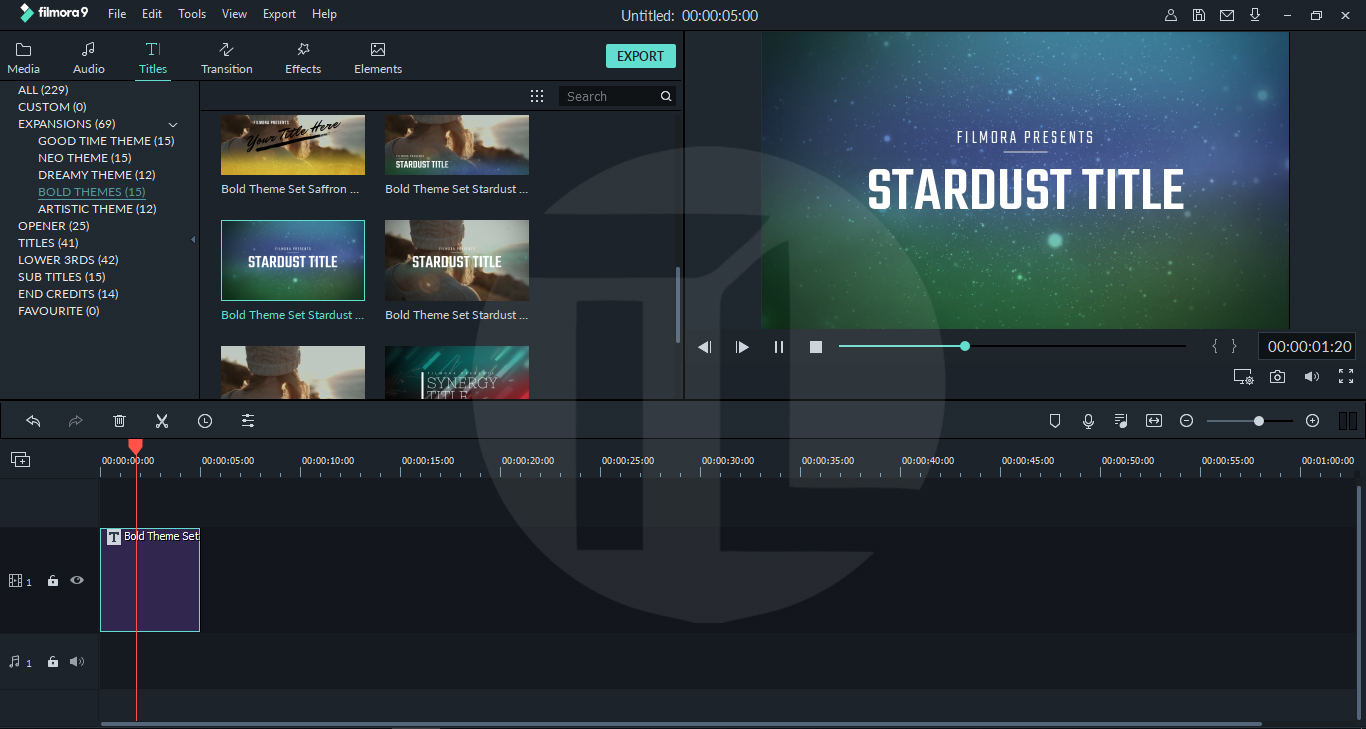Viewport: 1366px width, 729px height.
Task: Collapse the EXPANSIONS category in the sidebar
Action: (172, 123)
